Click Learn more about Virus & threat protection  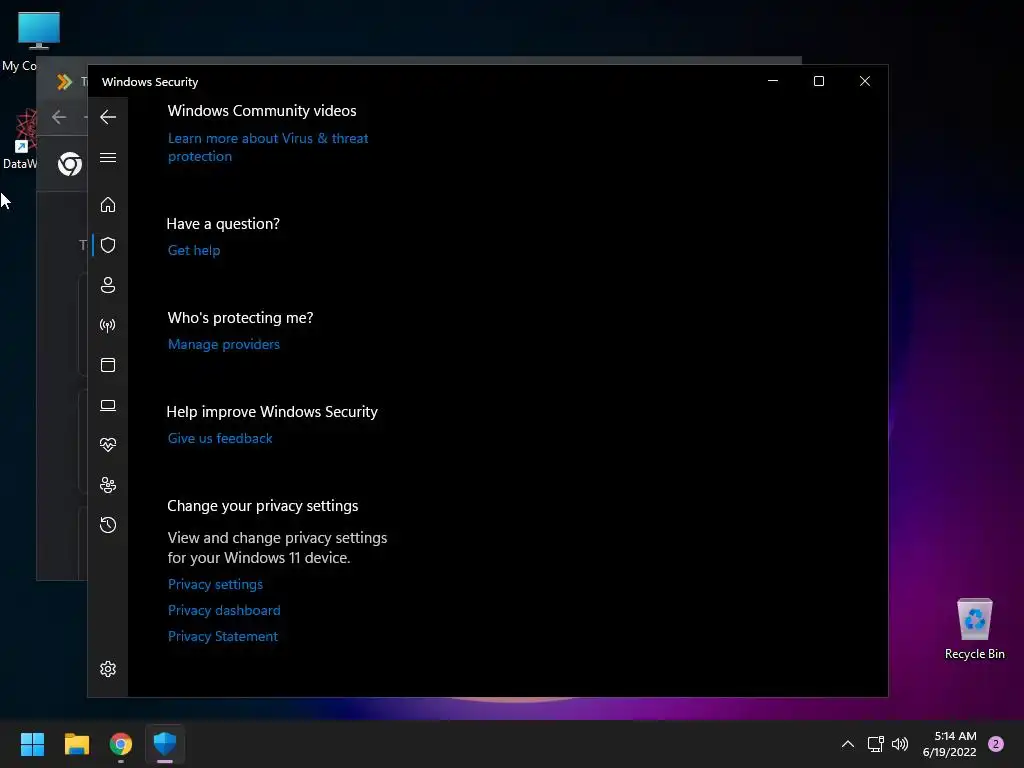click(x=268, y=147)
